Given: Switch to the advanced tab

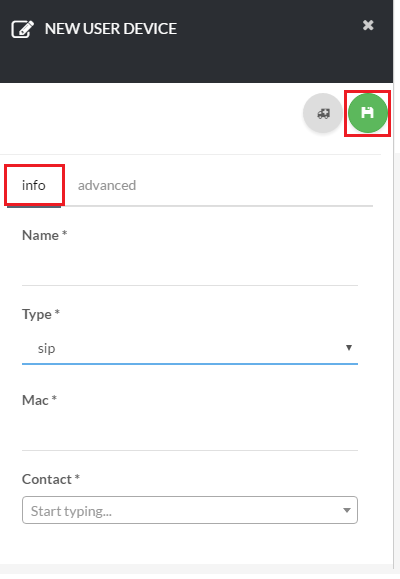Looking at the screenshot, I should click(107, 185).
